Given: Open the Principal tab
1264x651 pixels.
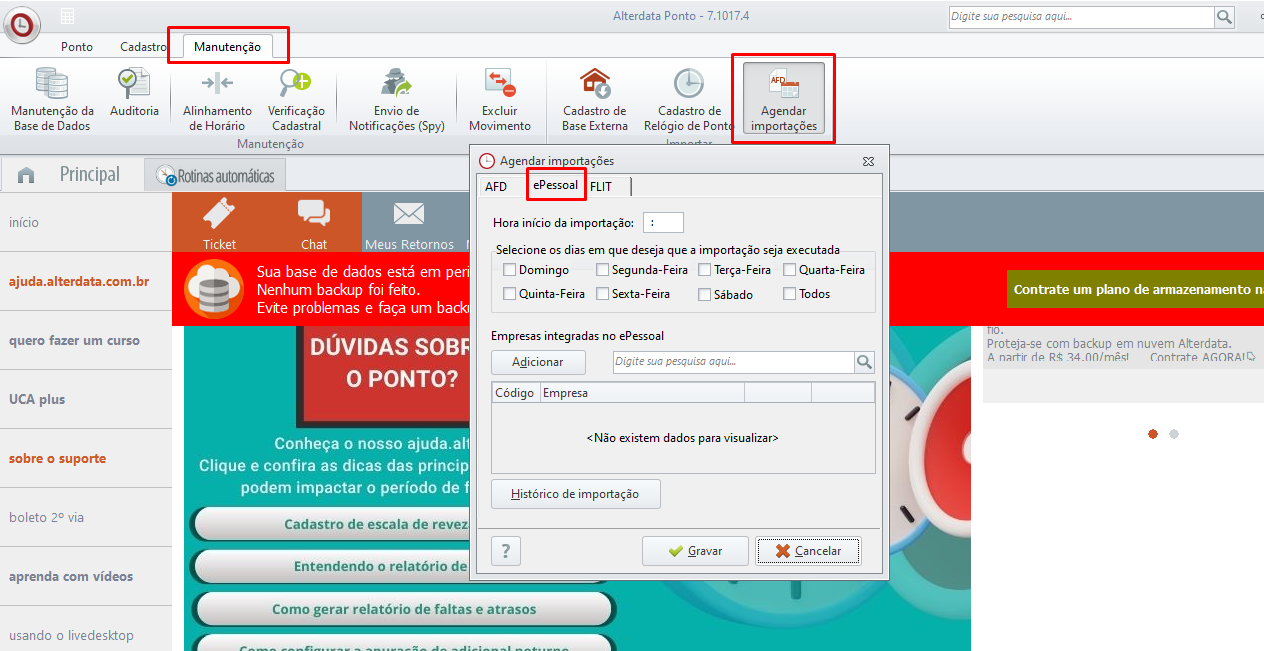Looking at the screenshot, I should tap(89, 175).
